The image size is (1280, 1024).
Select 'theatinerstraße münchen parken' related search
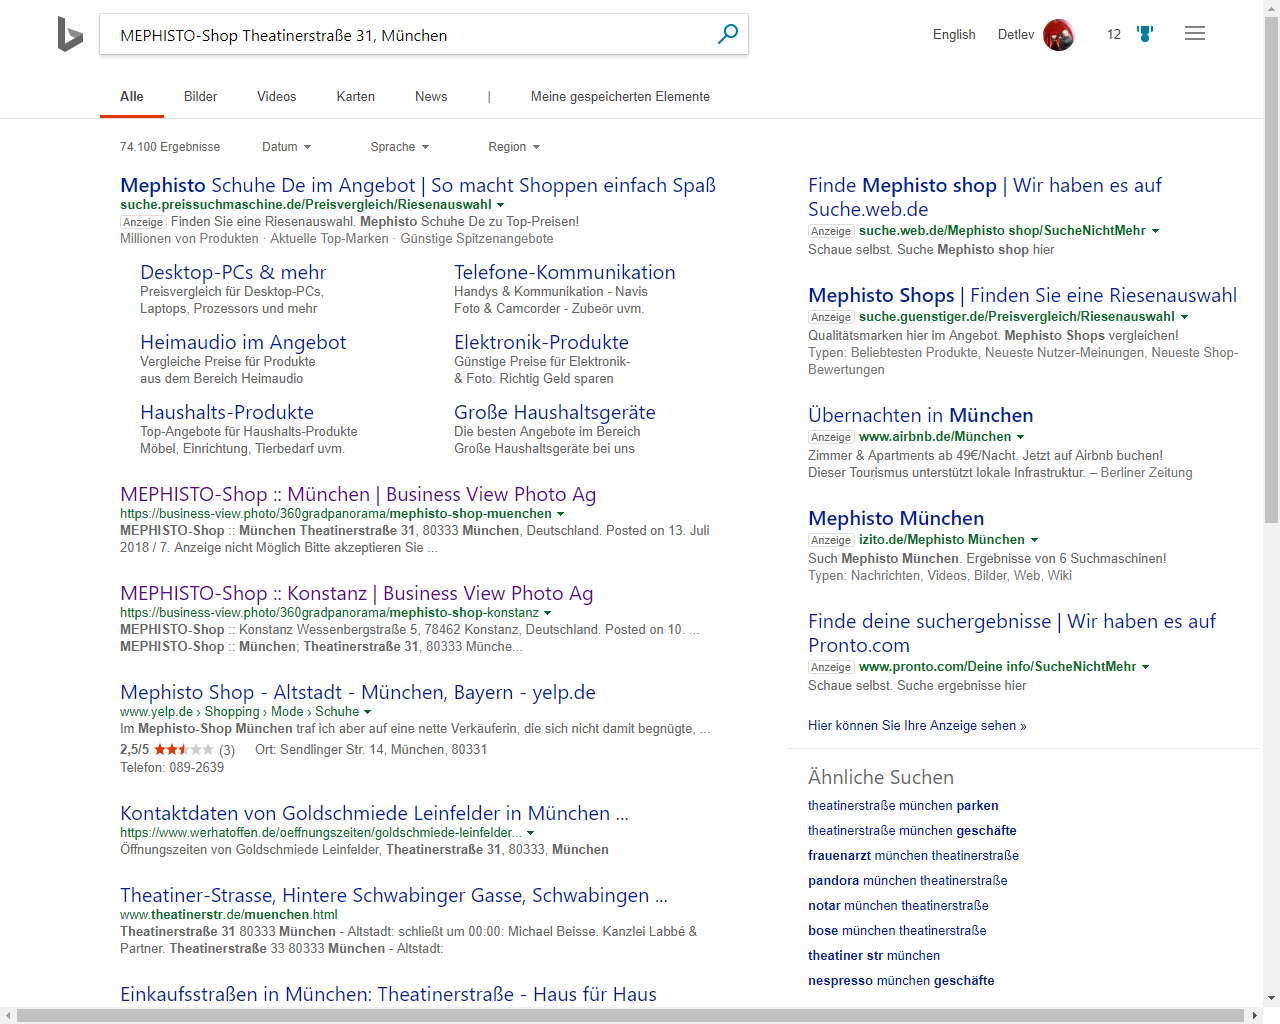pos(903,806)
